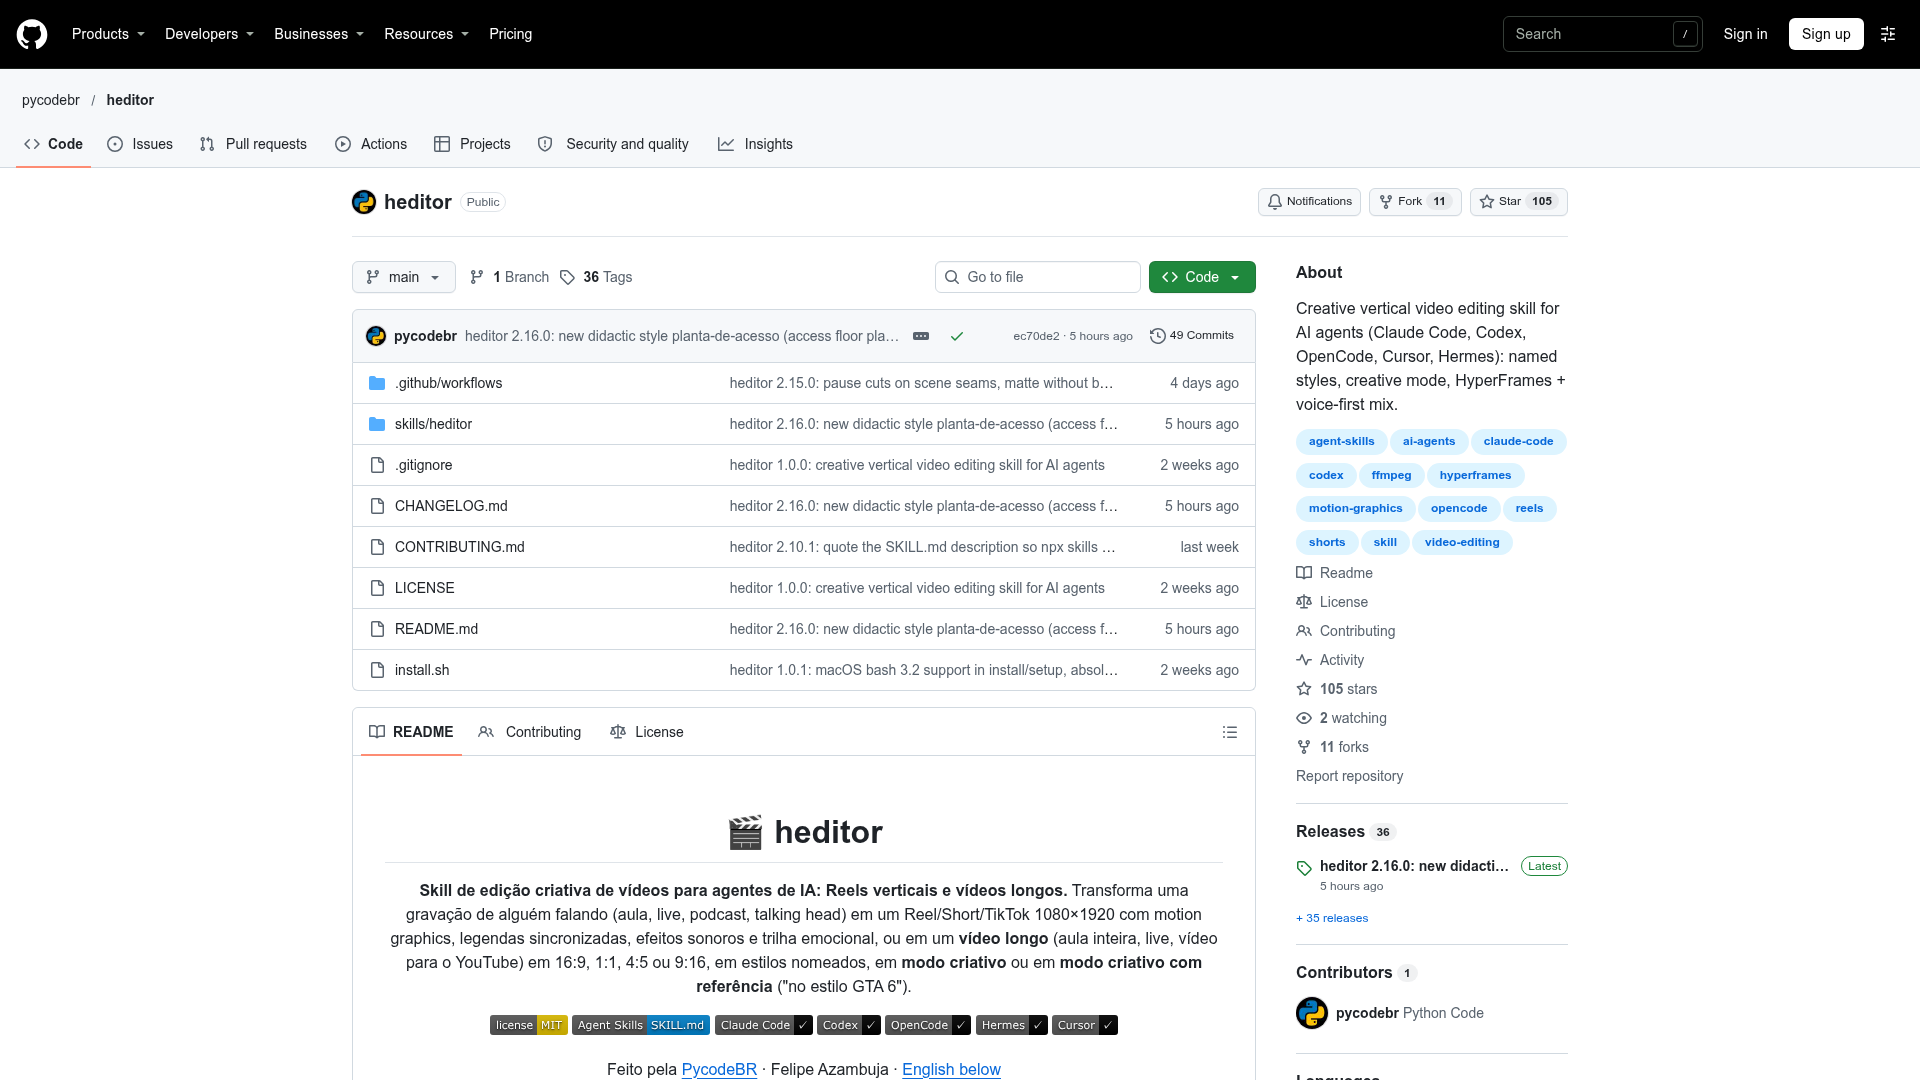Expand the main branch dropdown
The width and height of the screenshot is (1920, 1080).
coord(404,277)
